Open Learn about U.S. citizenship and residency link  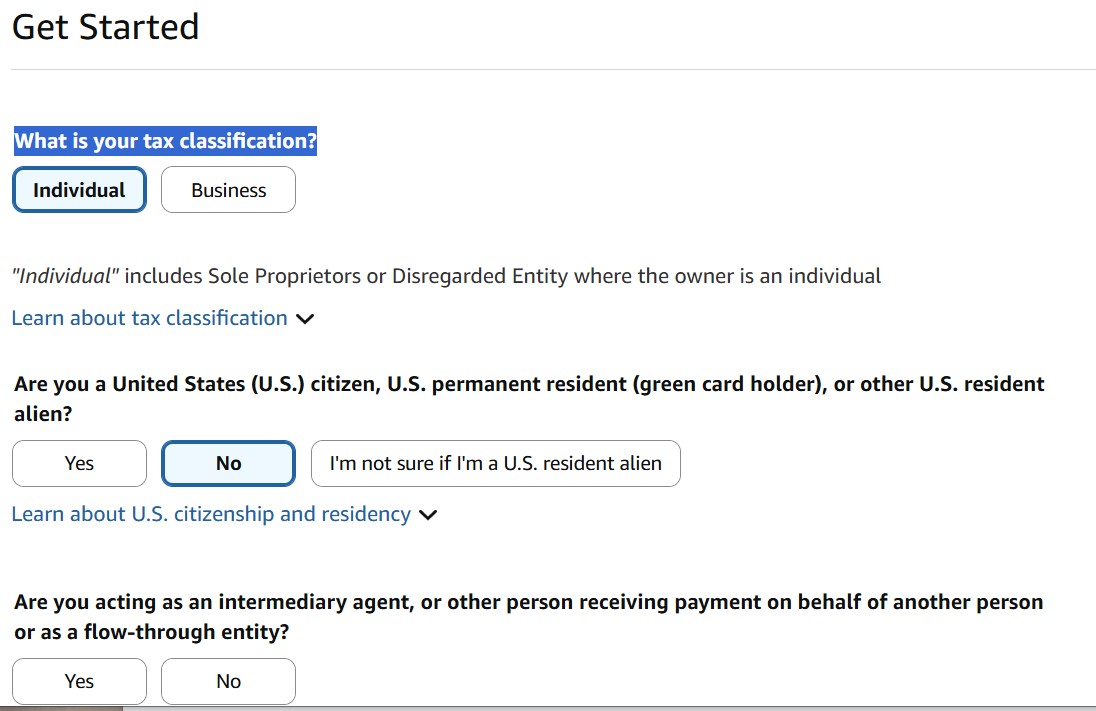click(x=211, y=514)
